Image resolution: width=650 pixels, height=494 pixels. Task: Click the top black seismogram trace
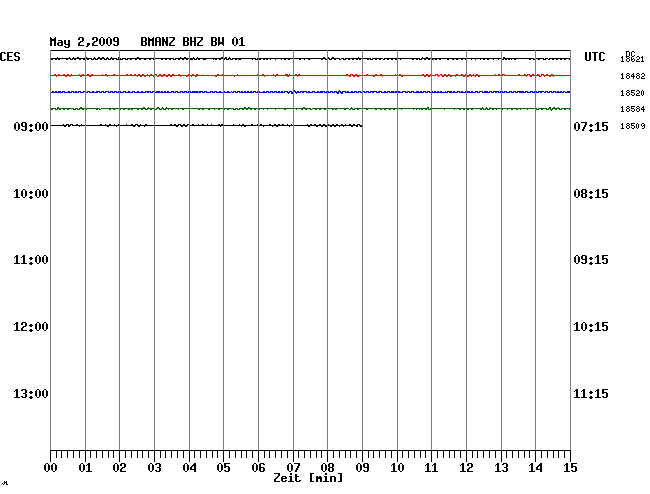(310, 59)
